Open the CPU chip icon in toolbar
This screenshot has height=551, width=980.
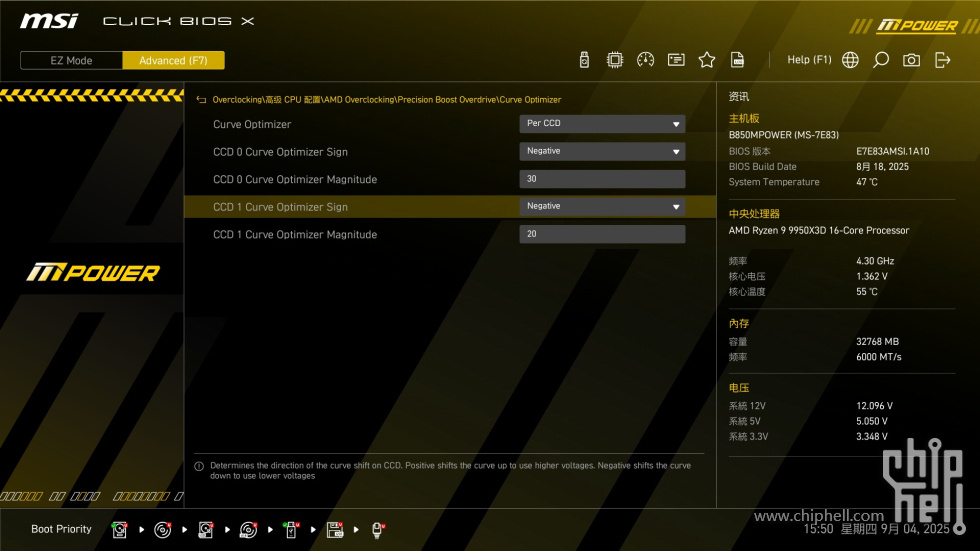[615, 60]
